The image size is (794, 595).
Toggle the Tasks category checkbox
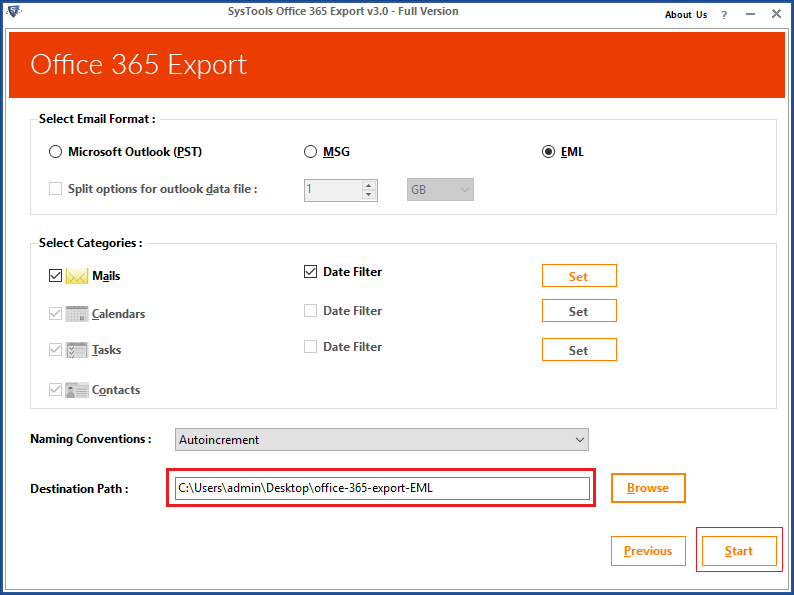click(55, 350)
